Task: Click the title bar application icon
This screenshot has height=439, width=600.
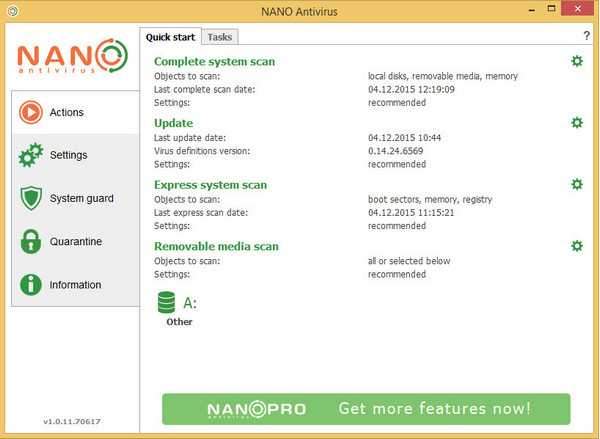Action: tap(13, 11)
